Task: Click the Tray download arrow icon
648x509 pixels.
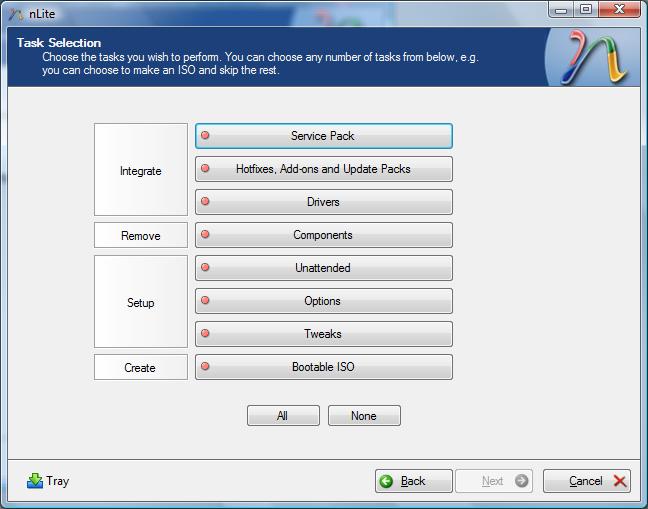Action: click(35, 481)
